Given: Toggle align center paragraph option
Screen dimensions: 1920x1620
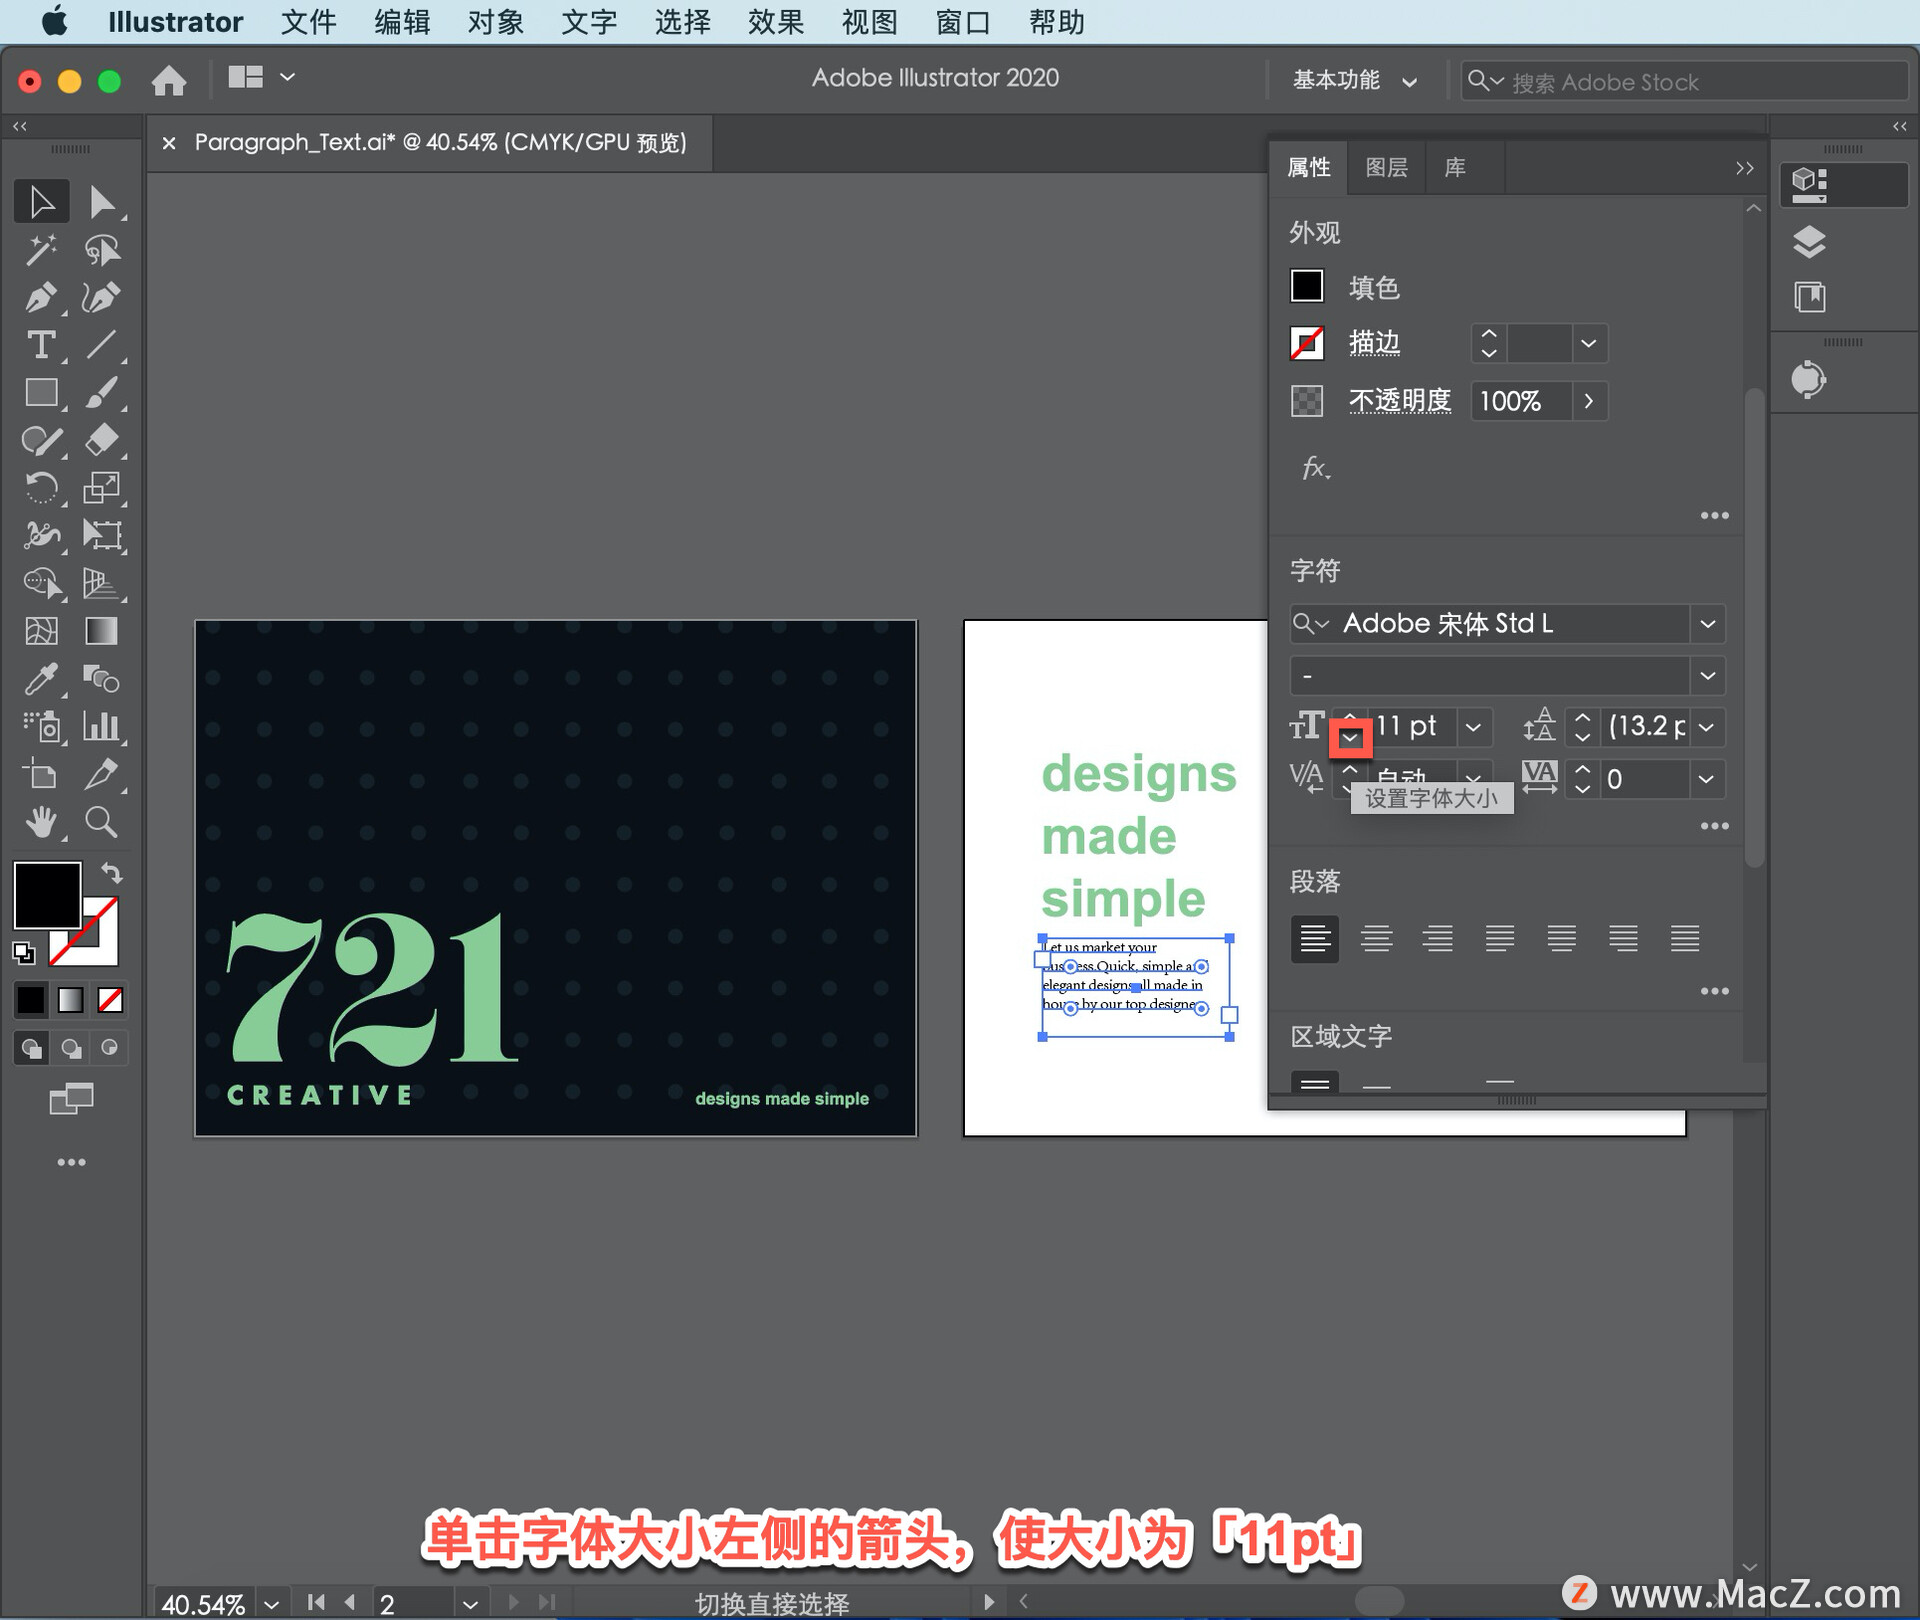Looking at the screenshot, I should click(x=1376, y=938).
